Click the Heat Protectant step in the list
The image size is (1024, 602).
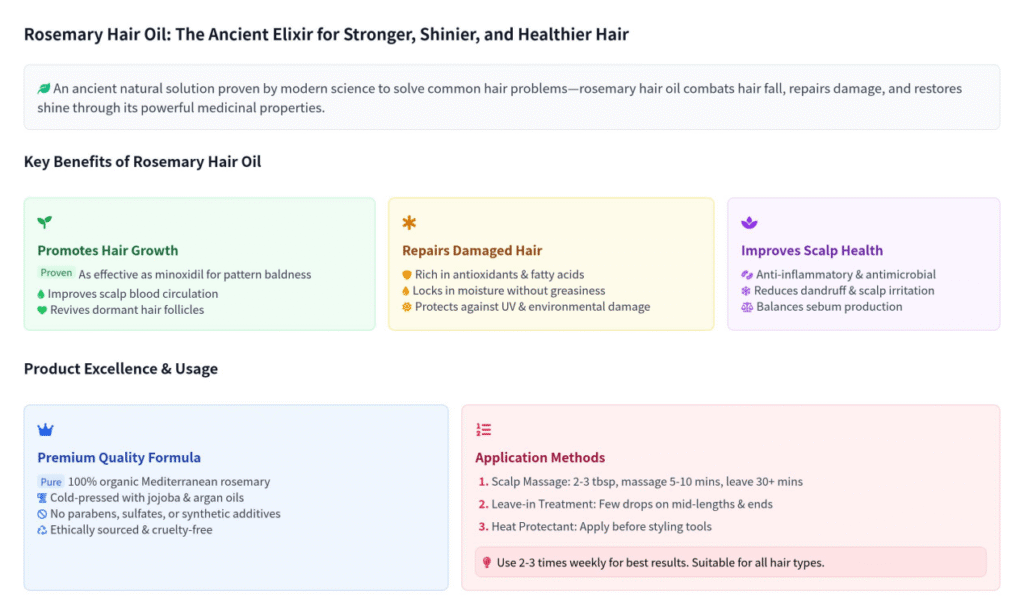point(601,527)
